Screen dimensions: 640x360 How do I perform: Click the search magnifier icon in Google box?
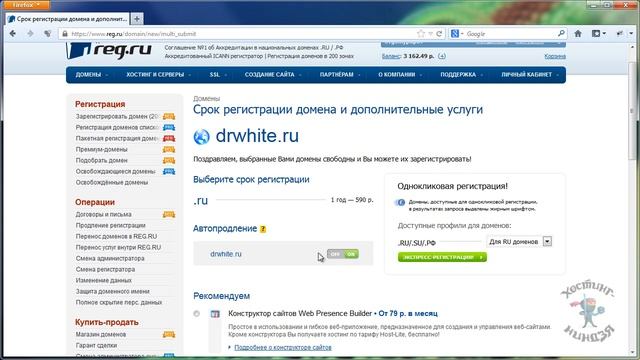point(561,33)
